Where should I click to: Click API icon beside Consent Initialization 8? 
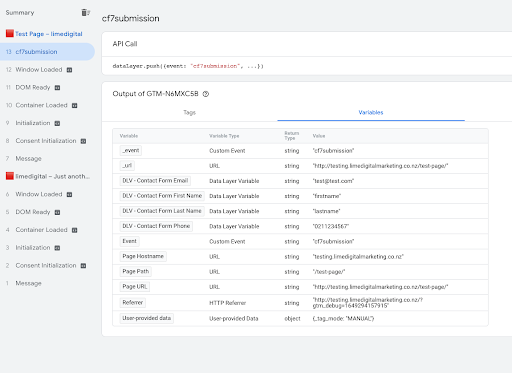83,141
